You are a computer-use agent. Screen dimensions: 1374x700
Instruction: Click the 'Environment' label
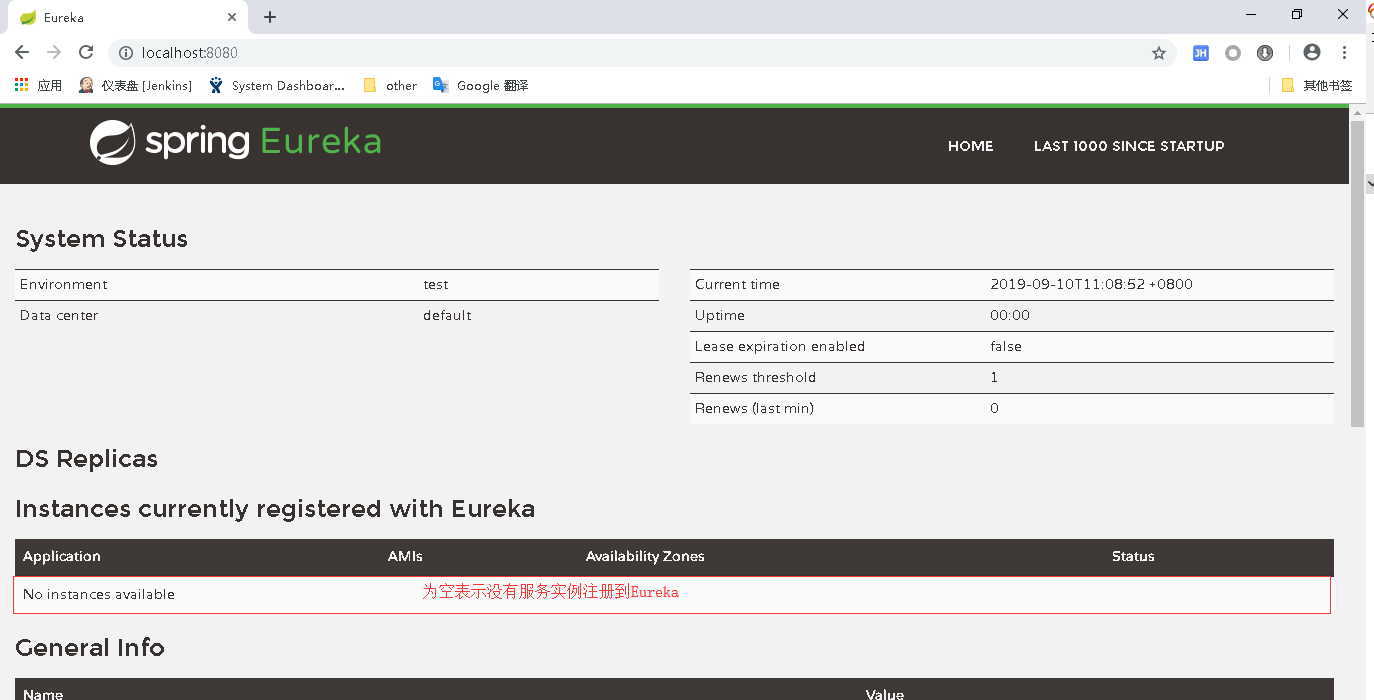[64, 285]
